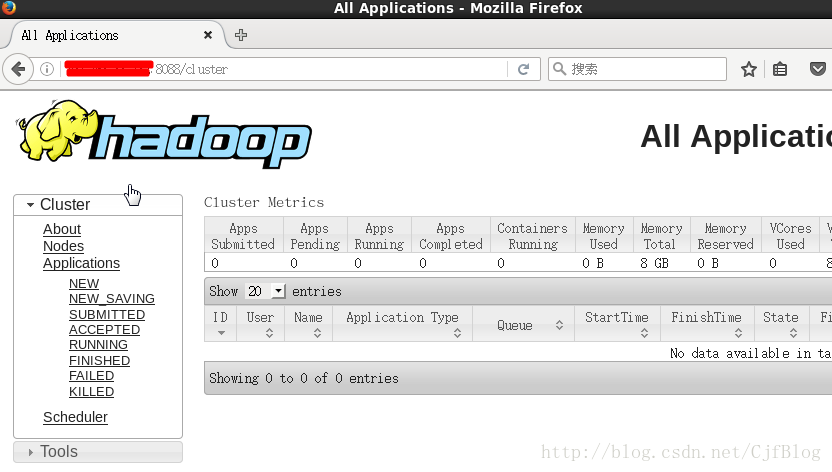The height and width of the screenshot is (472, 832).
Task: Close the All Applications tab
Action: pyautogui.click(x=207, y=35)
